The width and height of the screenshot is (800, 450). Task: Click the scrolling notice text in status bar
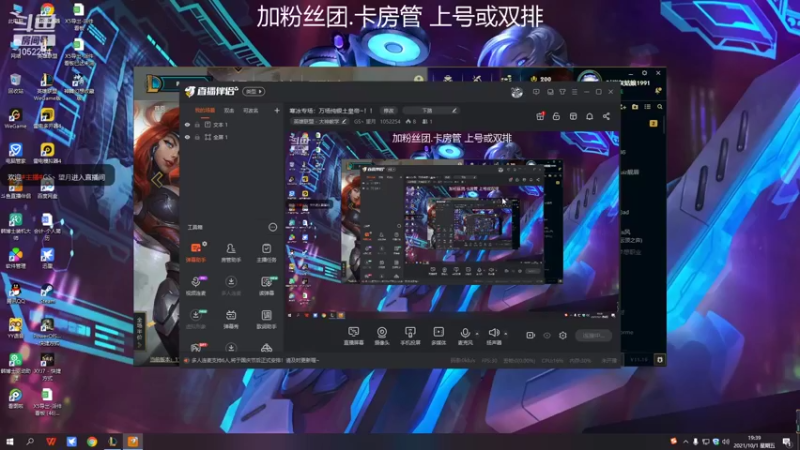pyautogui.click(x=255, y=360)
